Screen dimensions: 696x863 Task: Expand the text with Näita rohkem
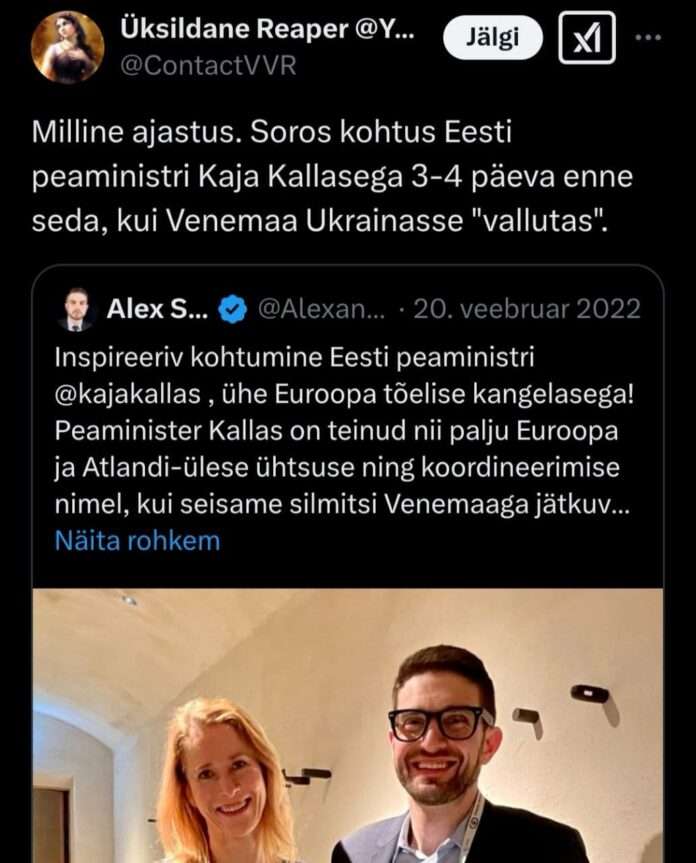138,540
